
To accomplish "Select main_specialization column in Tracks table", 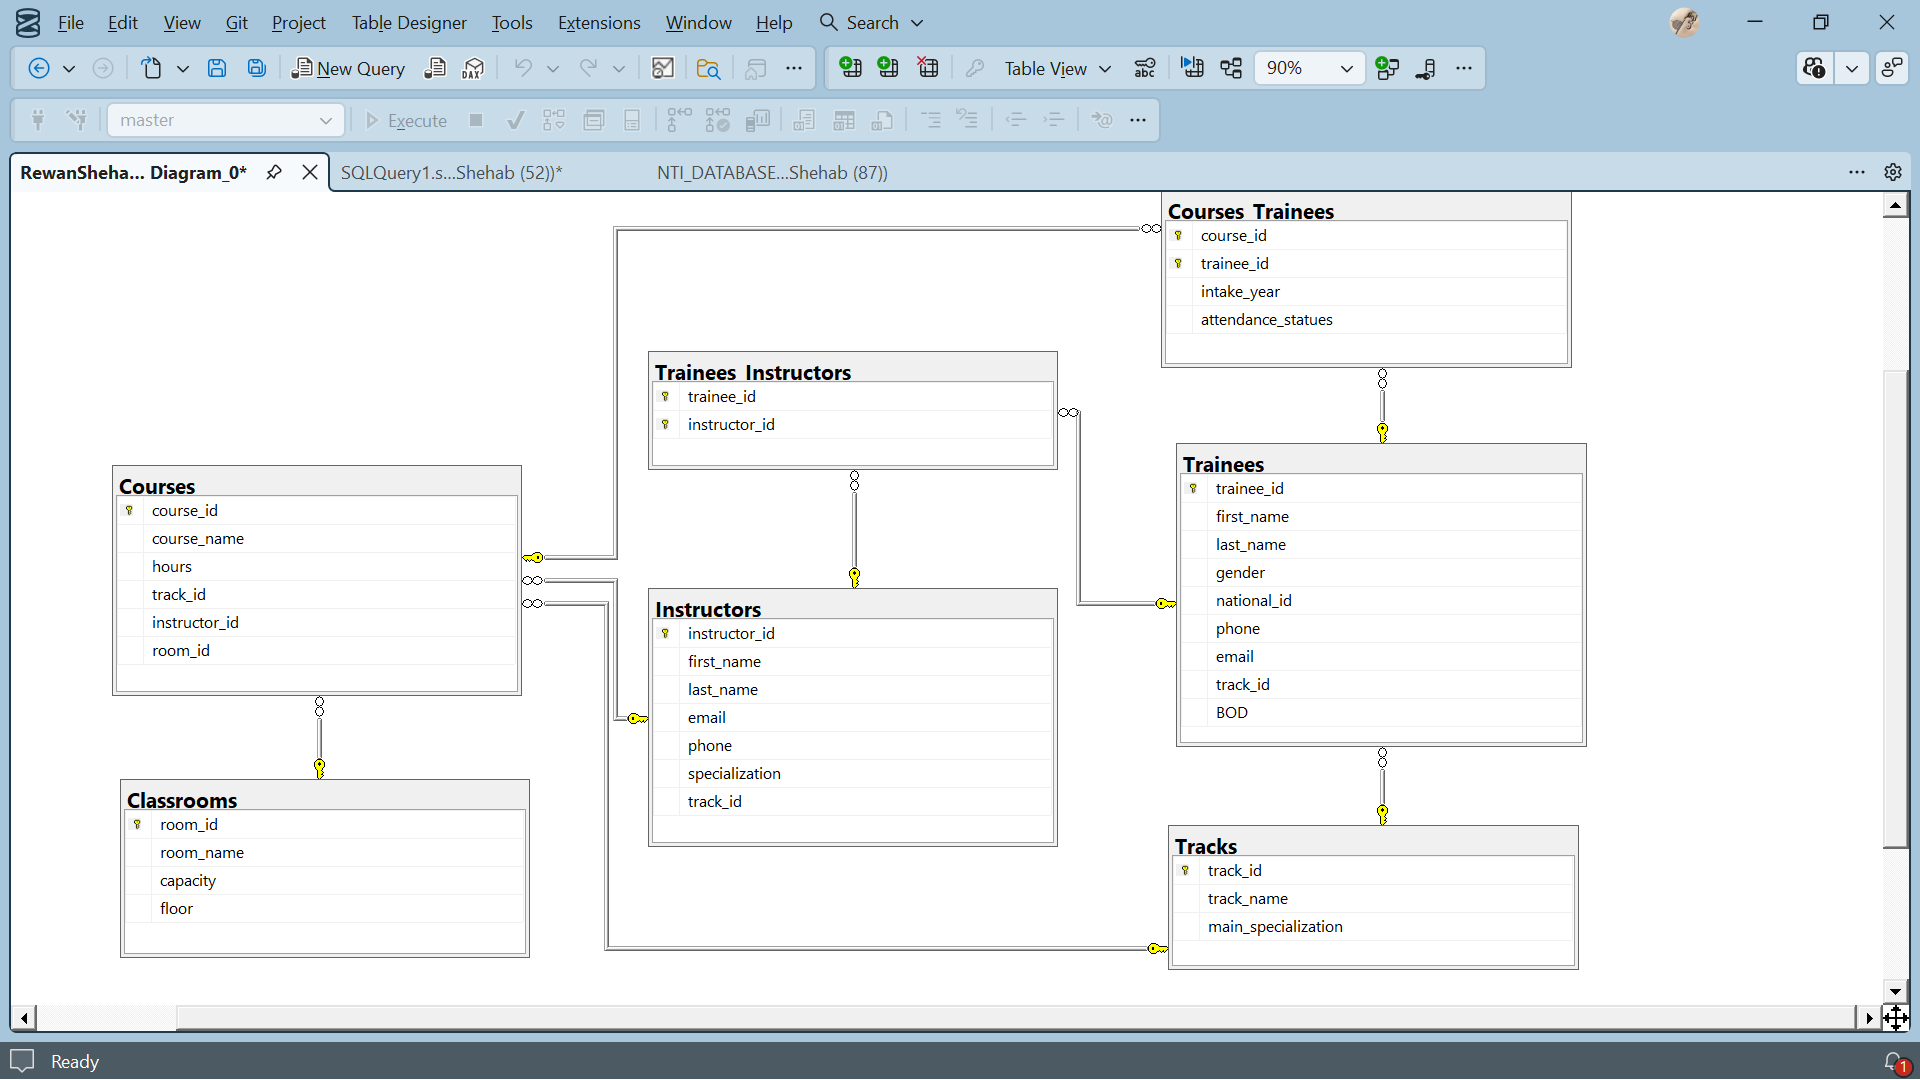I will (x=1374, y=926).
